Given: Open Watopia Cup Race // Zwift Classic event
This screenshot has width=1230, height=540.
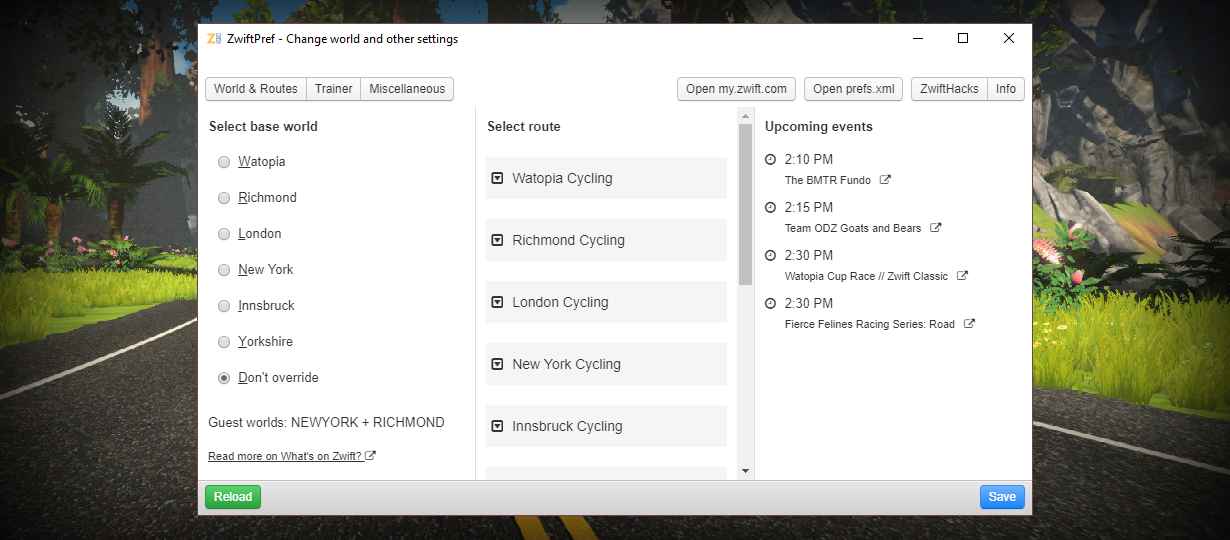Looking at the screenshot, I should tap(866, 276).
